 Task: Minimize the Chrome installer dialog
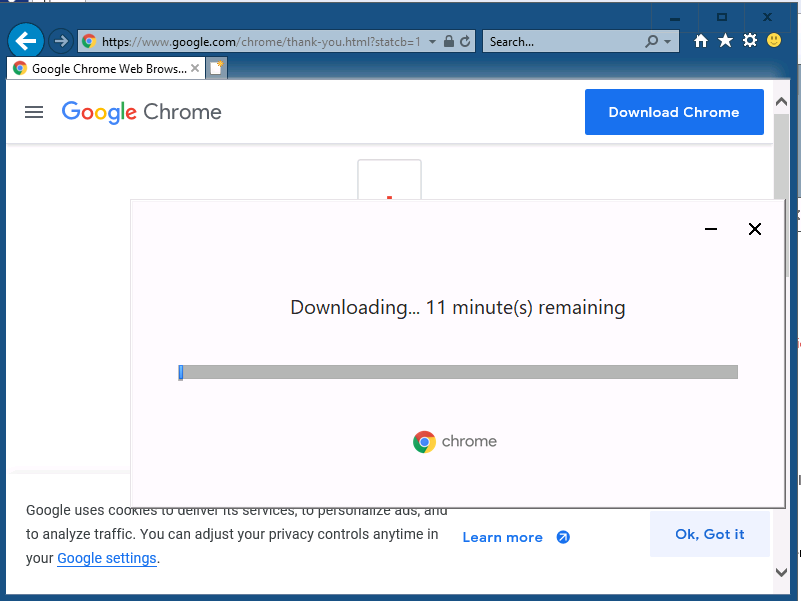[x=711, y=229]
